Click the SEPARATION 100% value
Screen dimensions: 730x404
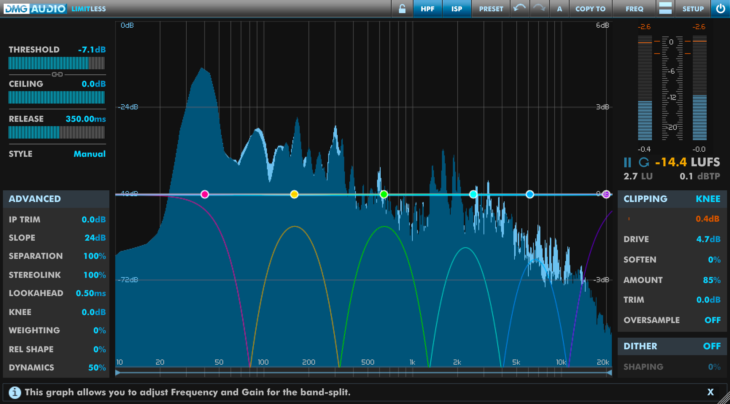(x=95, y=256)
